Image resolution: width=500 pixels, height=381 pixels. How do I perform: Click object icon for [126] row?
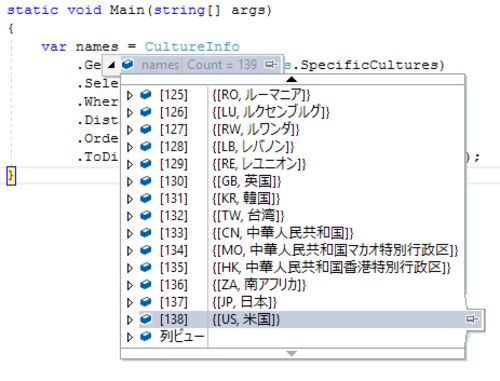pos(146,112)
